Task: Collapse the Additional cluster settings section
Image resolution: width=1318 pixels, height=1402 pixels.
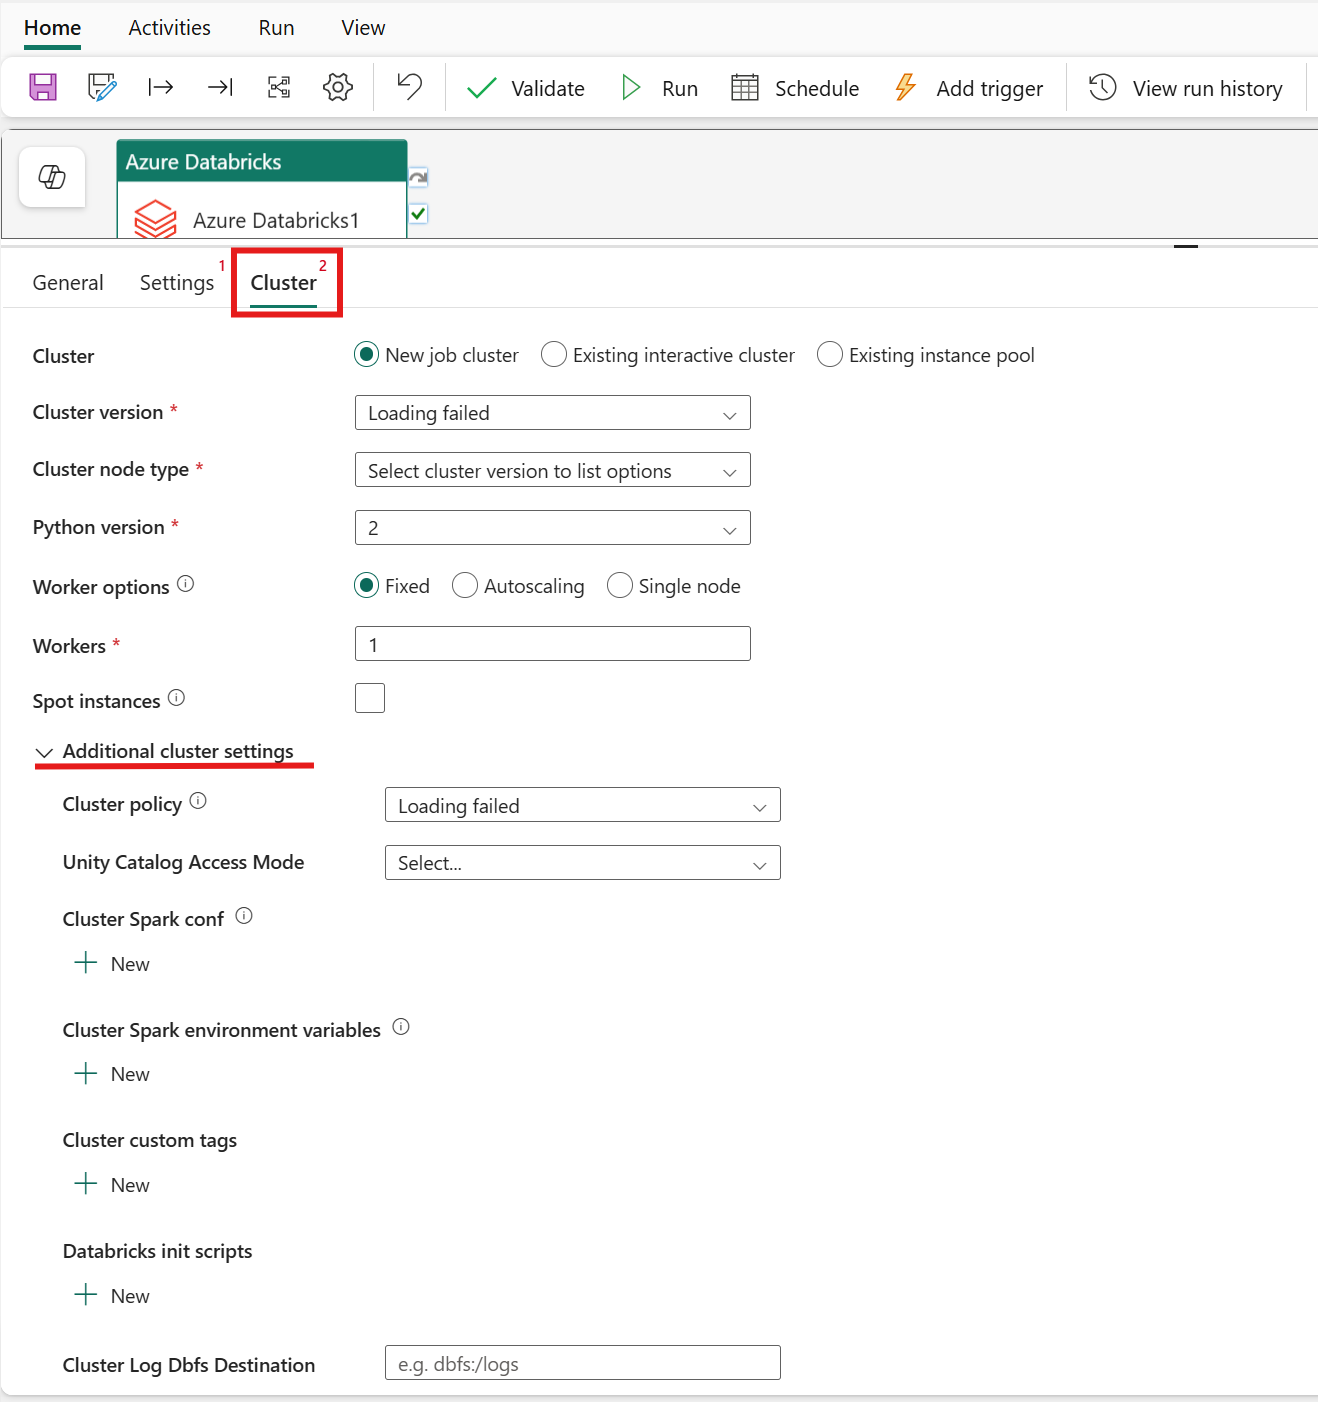Action: (x=44, y=751)
